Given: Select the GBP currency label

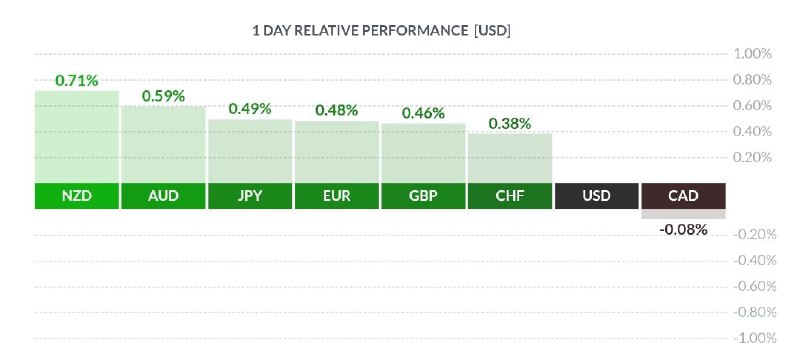Looking at the screenshot, I should point(423,196).
